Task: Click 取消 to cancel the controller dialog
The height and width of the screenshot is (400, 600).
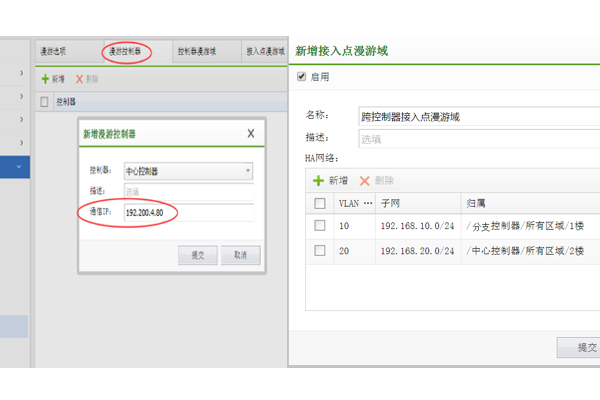Action: (240, 255)
